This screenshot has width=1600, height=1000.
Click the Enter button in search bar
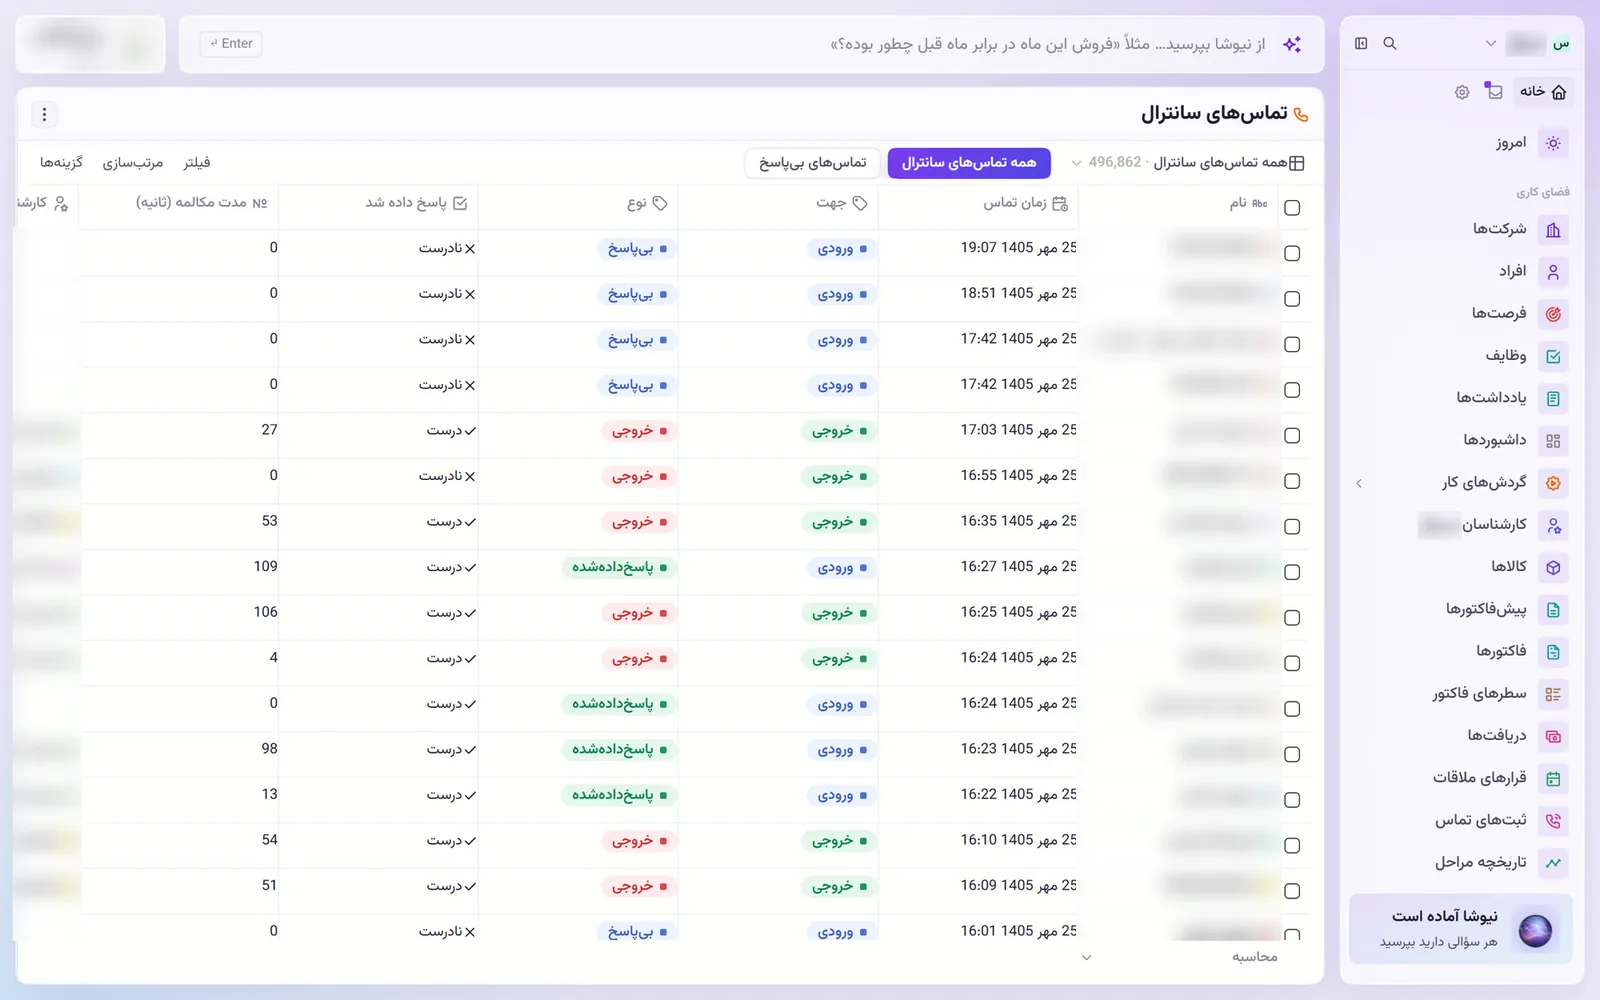(231, 44)
